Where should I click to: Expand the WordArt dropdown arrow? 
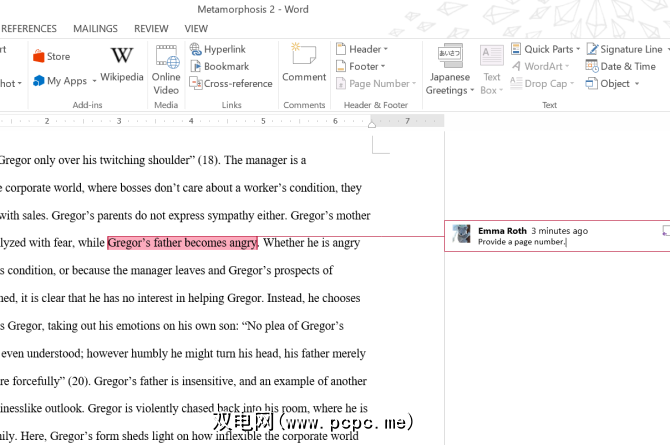(567, 66)
